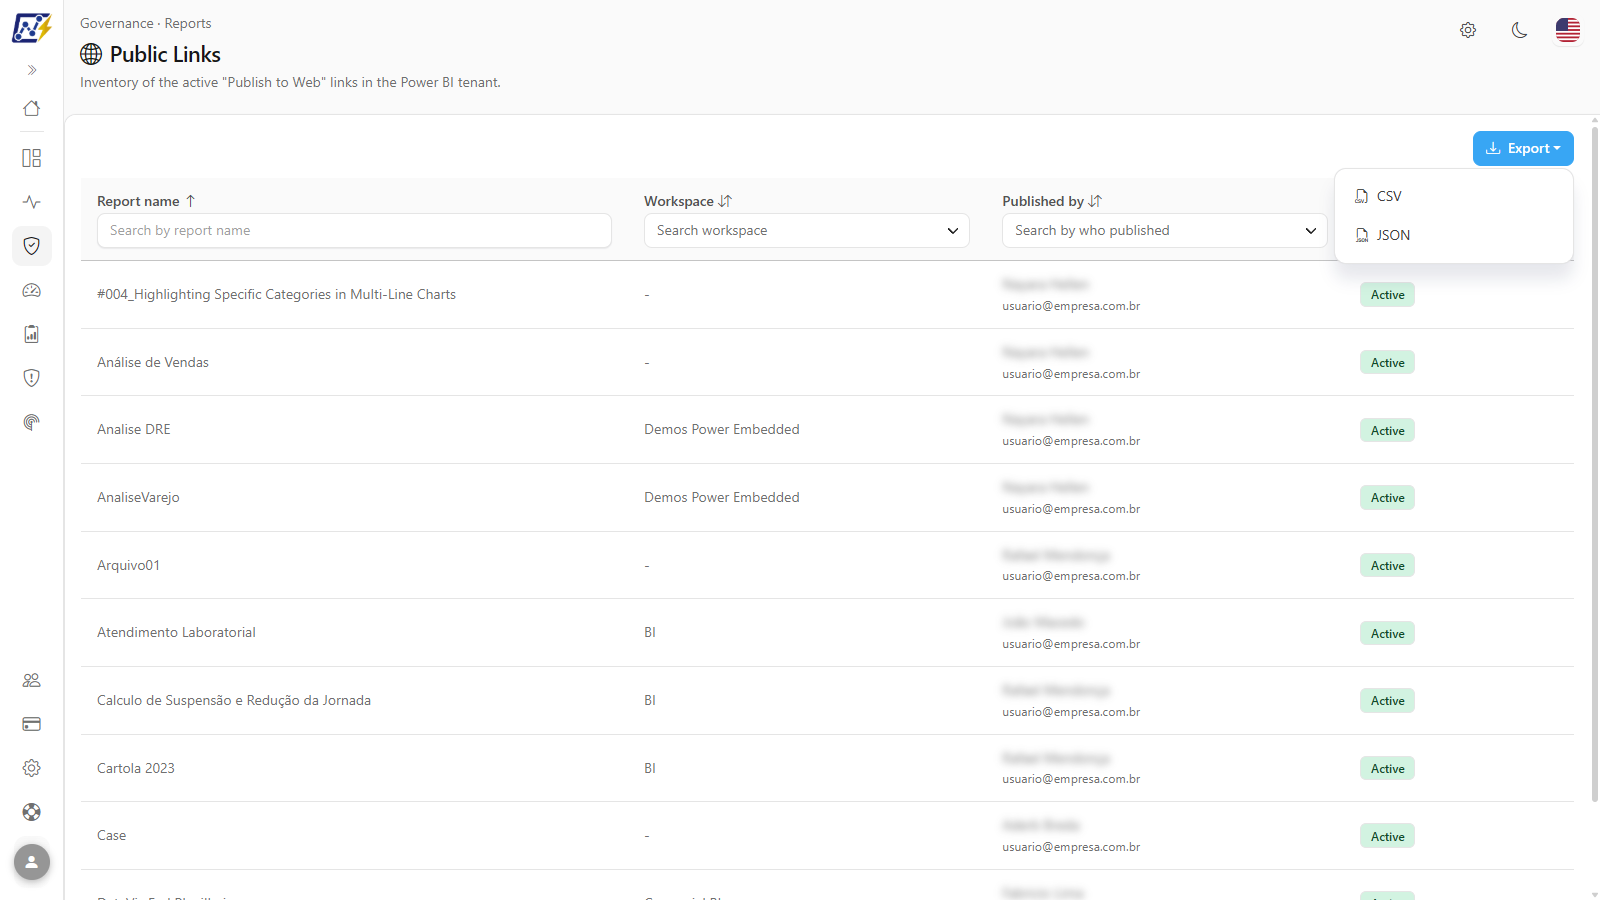Image resolution: width=1600 pixels, height=900 pixels.
Task: Open the report document icon in sidebar
Action: pyautogui.click(x=32, y=334)
